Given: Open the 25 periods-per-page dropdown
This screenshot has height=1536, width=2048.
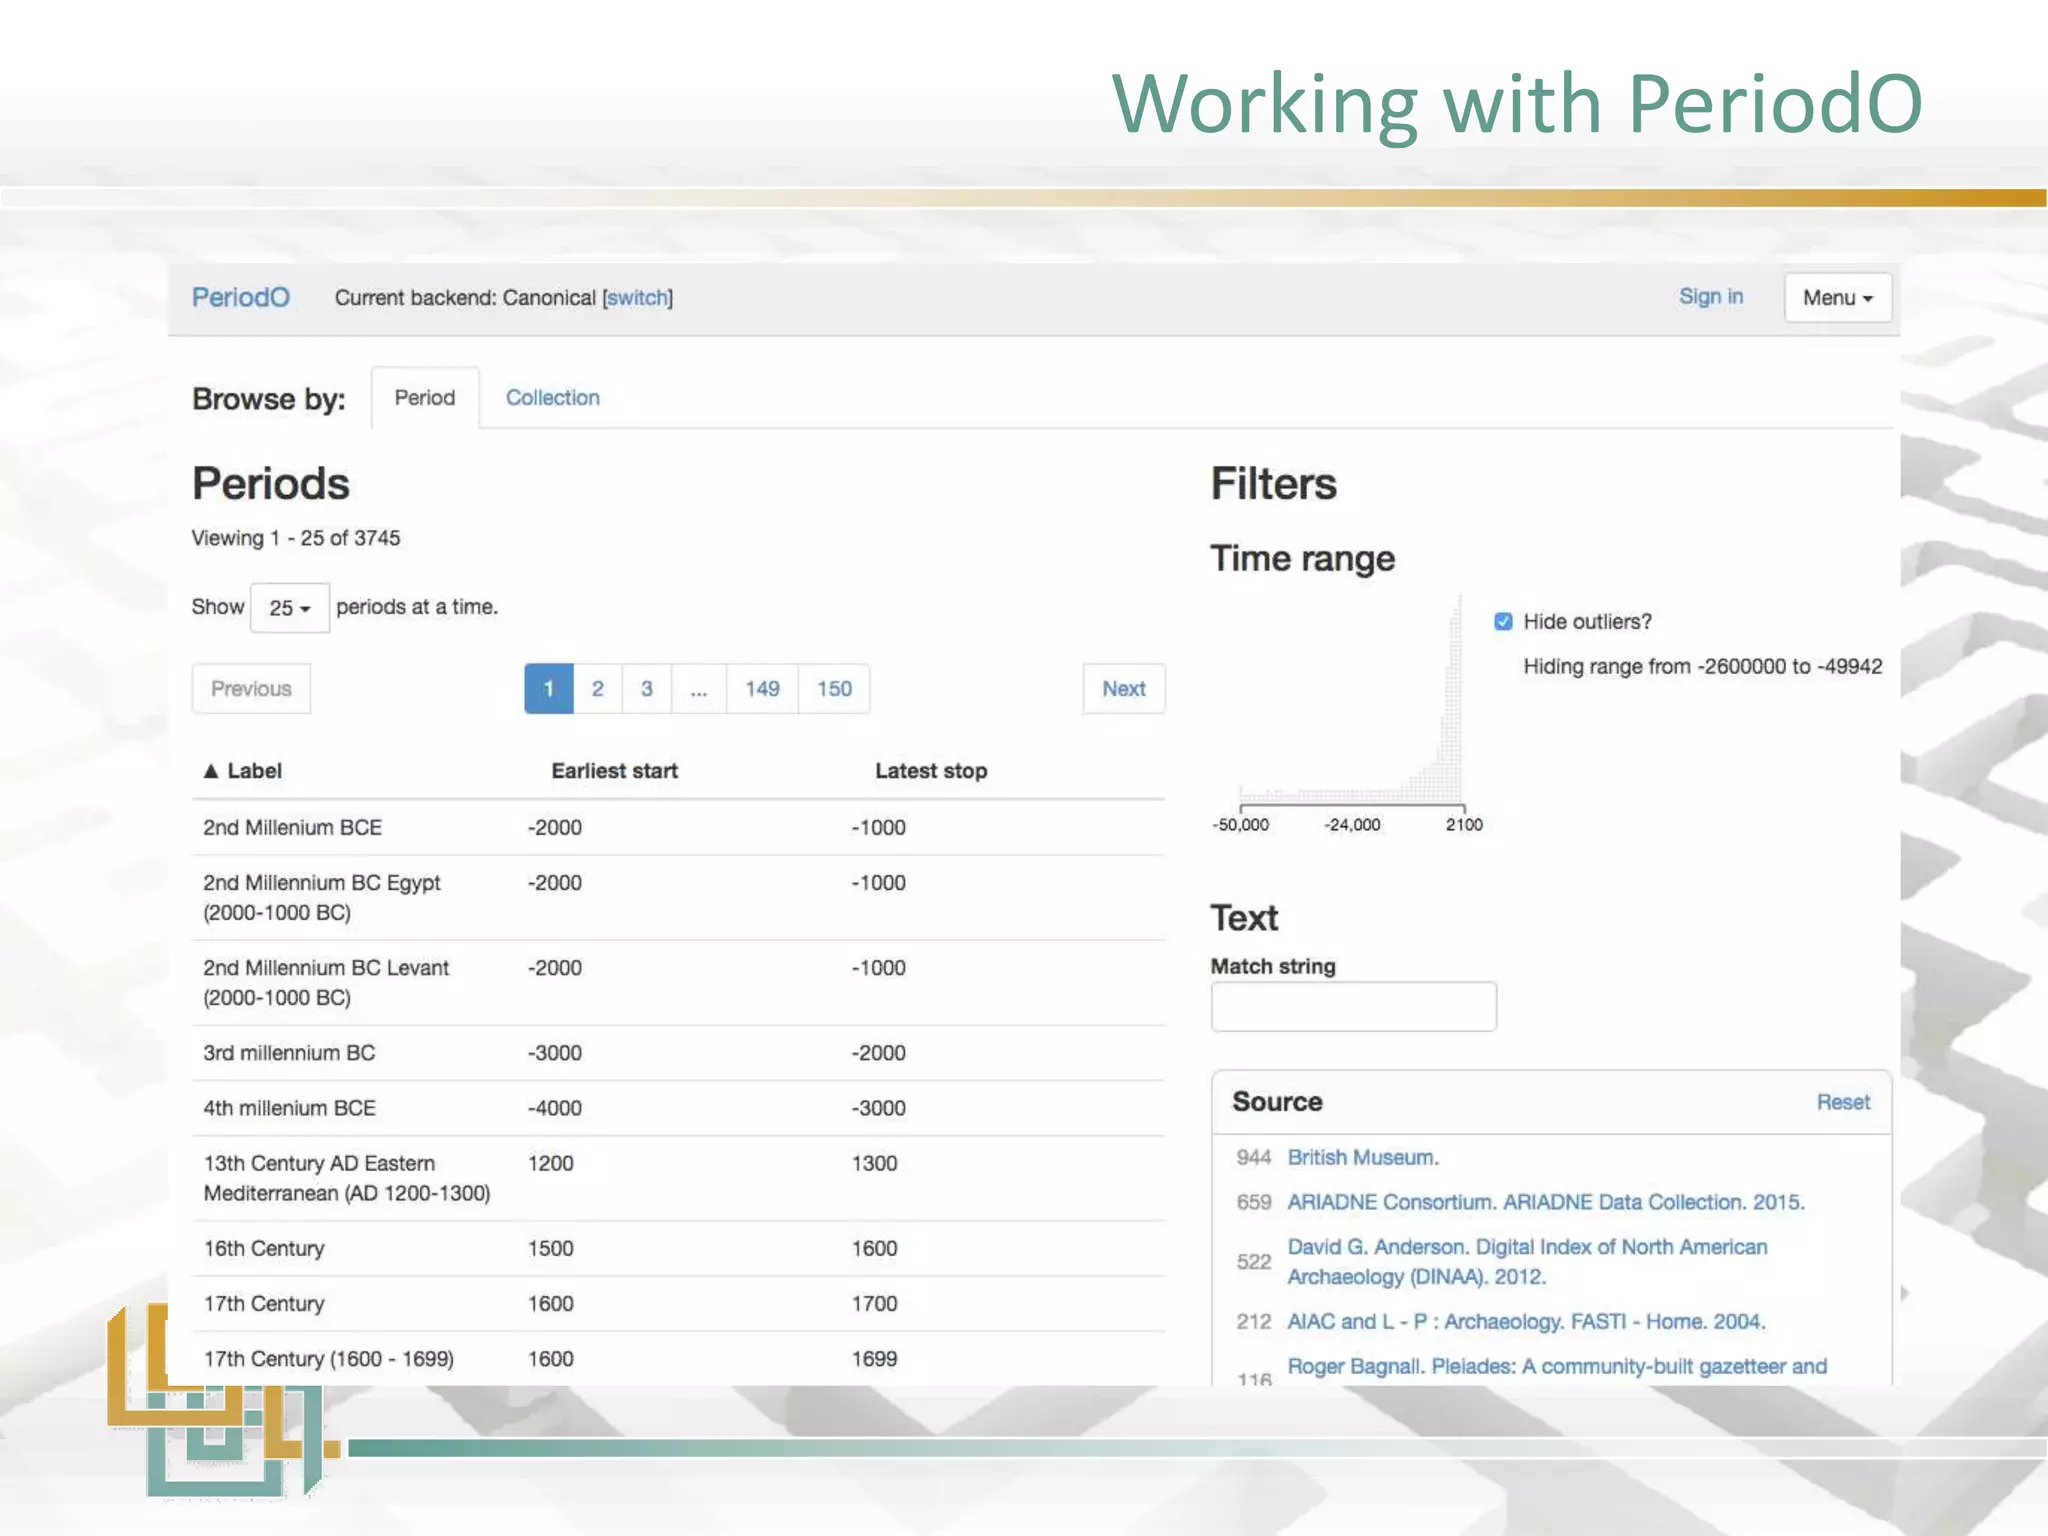Looking at the screenshot, I should click(x=290, y=608).
